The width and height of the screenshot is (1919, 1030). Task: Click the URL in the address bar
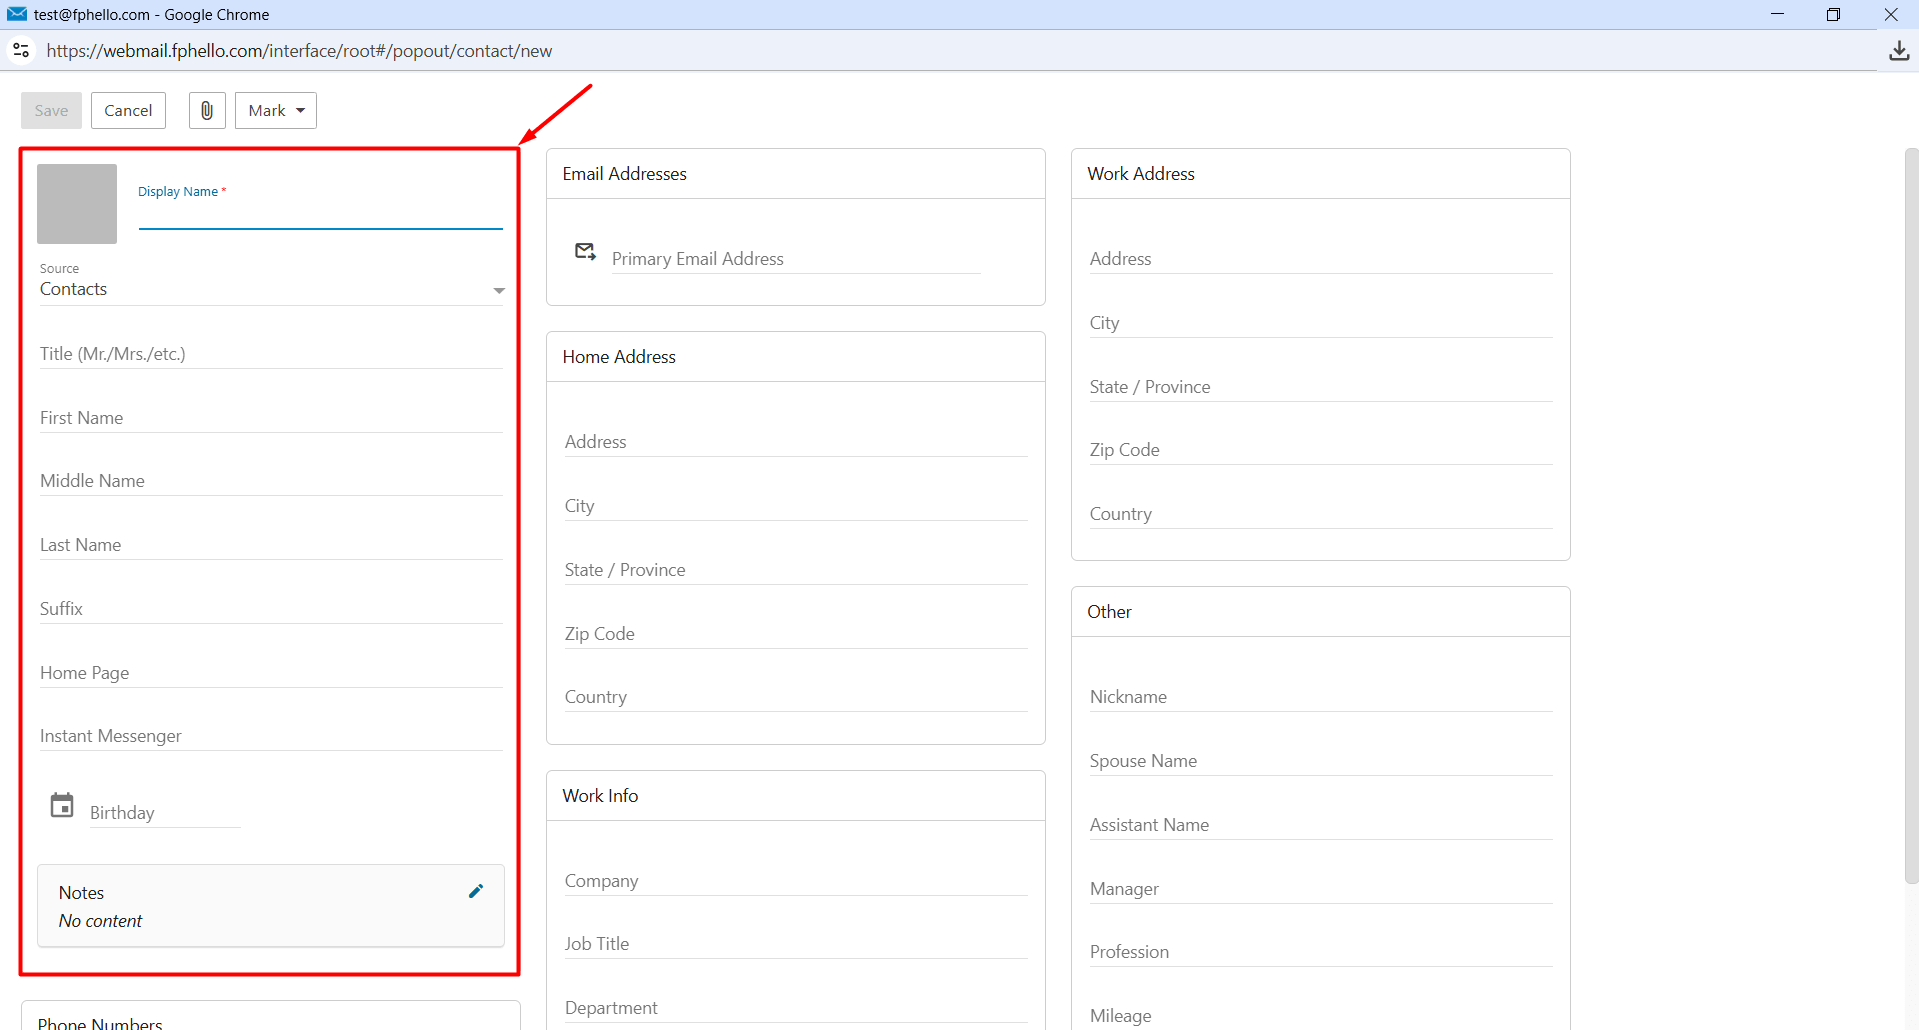click(299, 51)
